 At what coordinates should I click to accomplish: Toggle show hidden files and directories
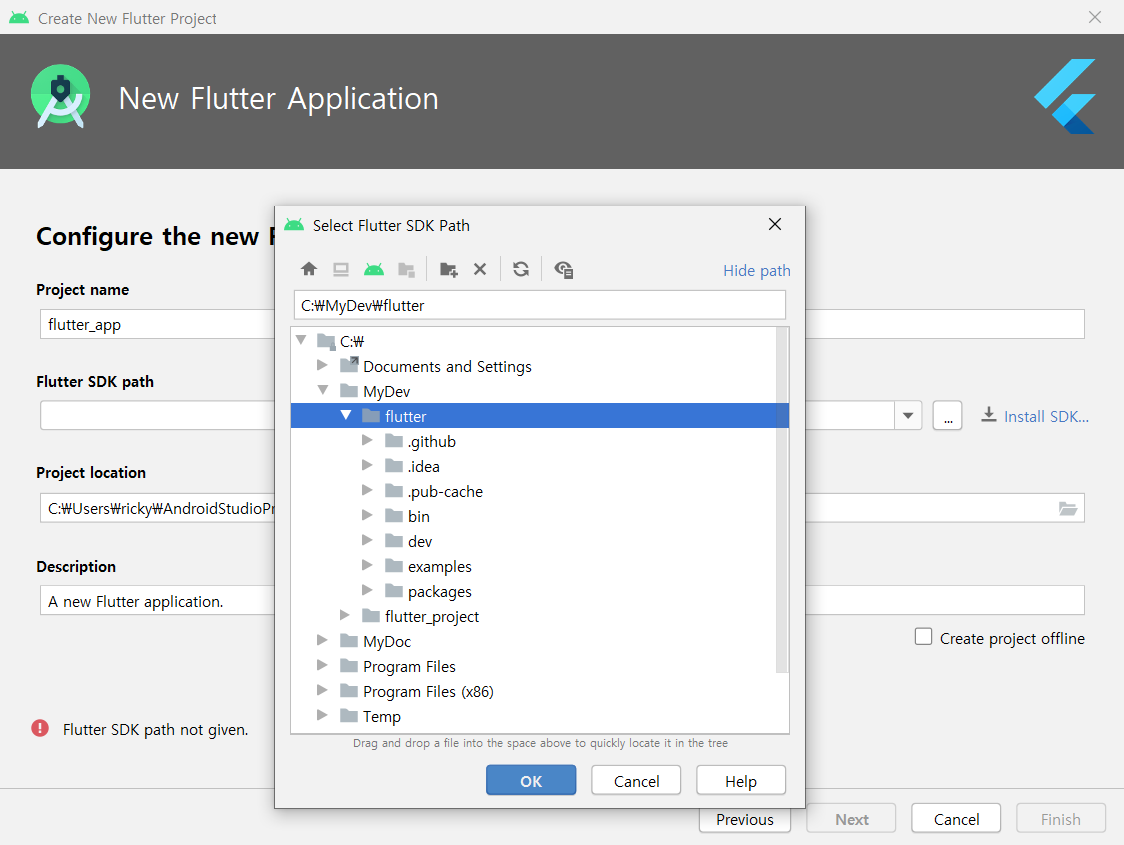(x=563, y=269)
